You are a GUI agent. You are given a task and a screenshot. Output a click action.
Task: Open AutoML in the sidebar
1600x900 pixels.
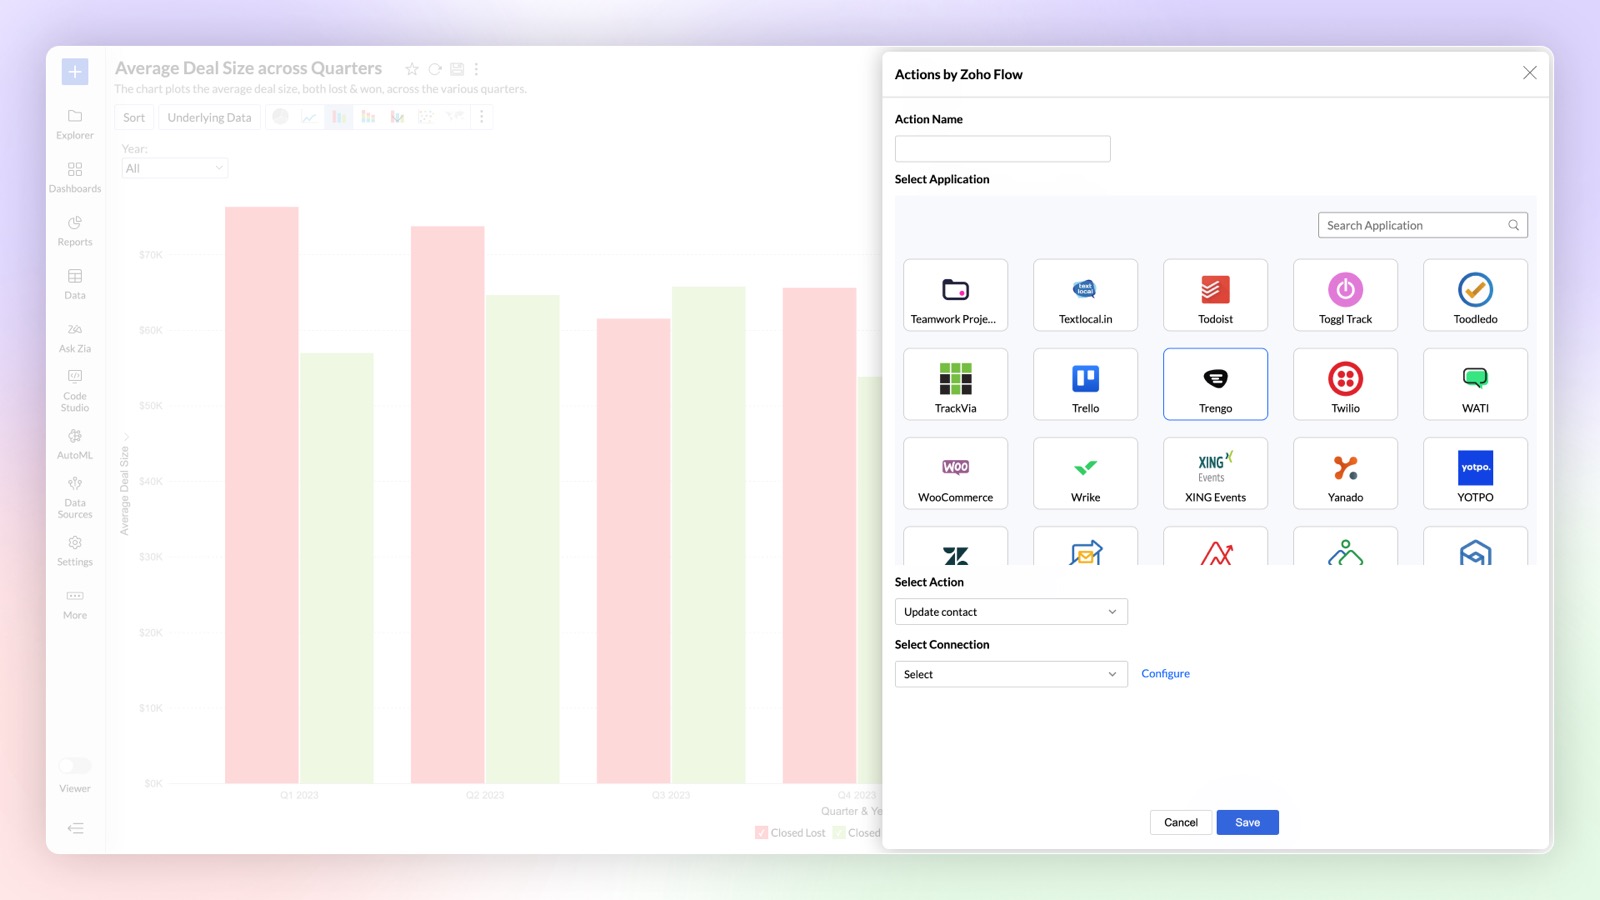click(75, 444)
